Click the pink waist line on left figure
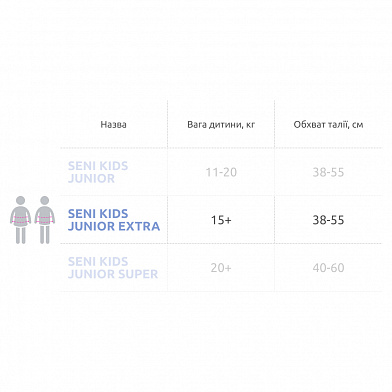392x392 pixels. 20,219
